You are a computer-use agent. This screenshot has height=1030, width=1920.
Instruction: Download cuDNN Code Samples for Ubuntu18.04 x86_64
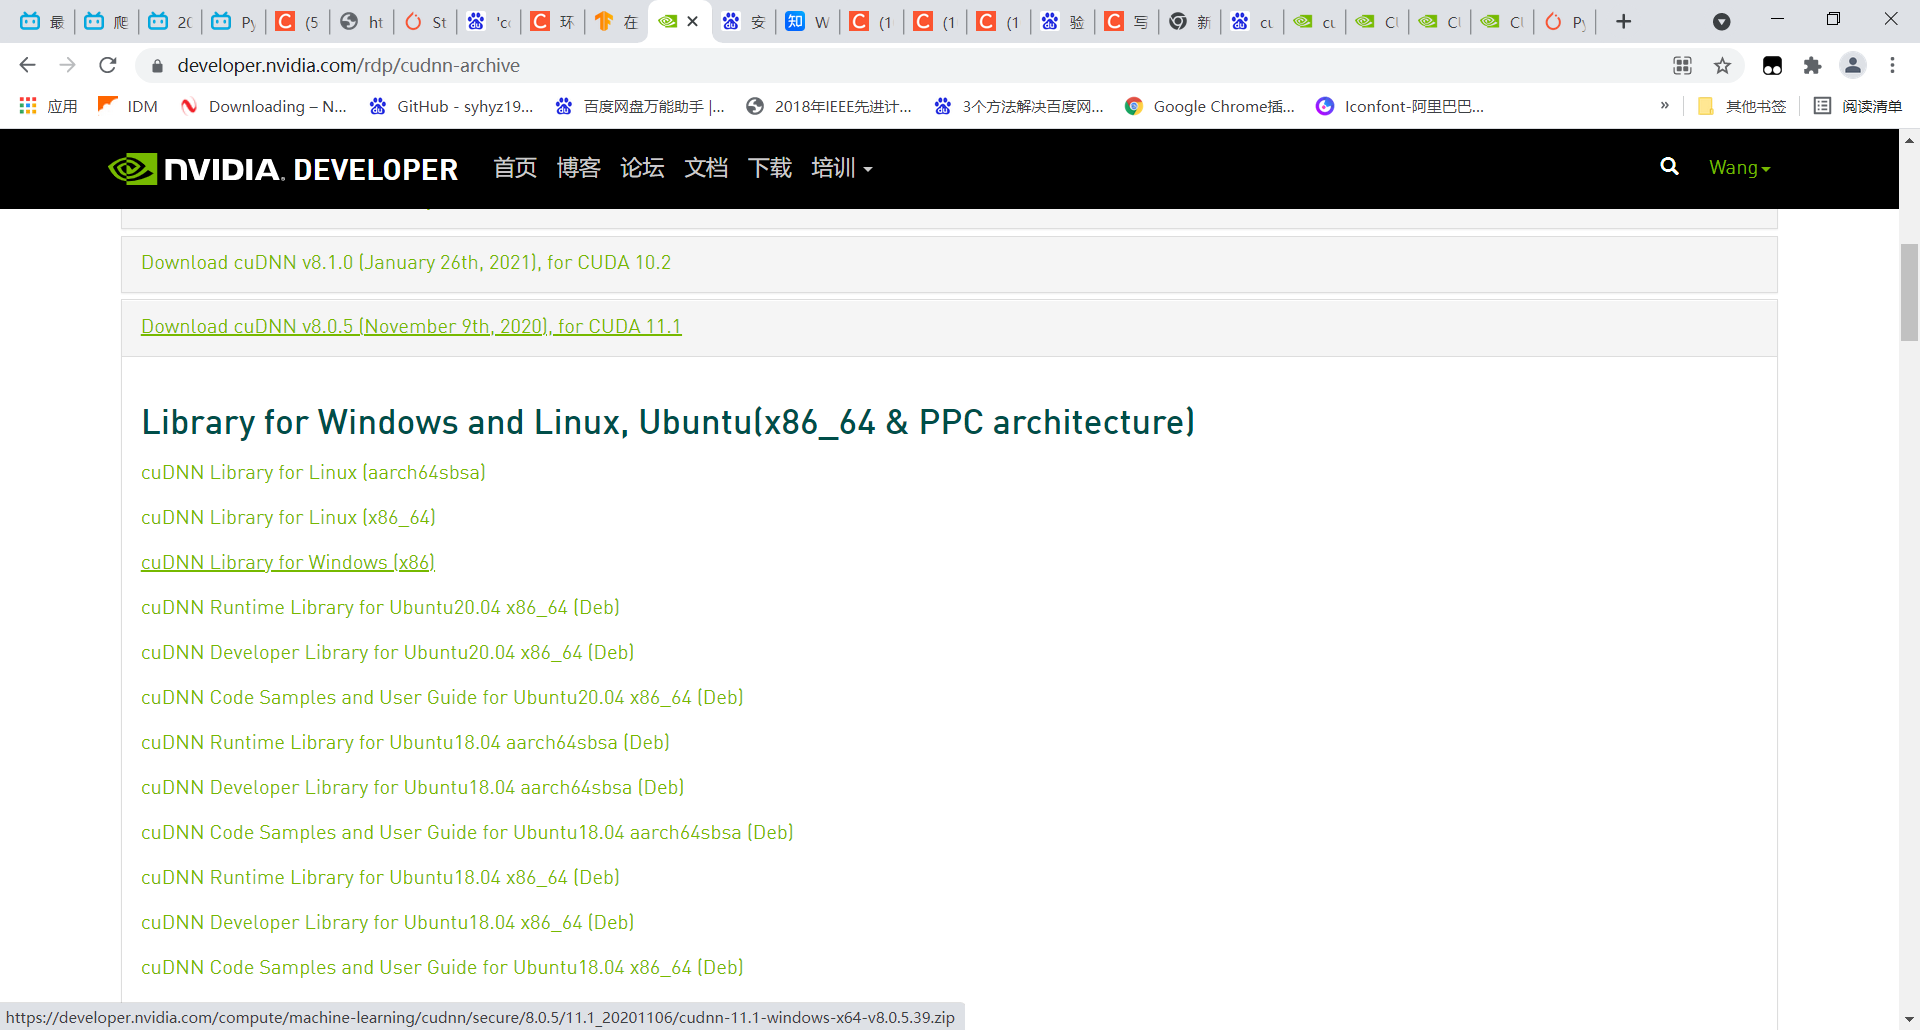point(442,967)
